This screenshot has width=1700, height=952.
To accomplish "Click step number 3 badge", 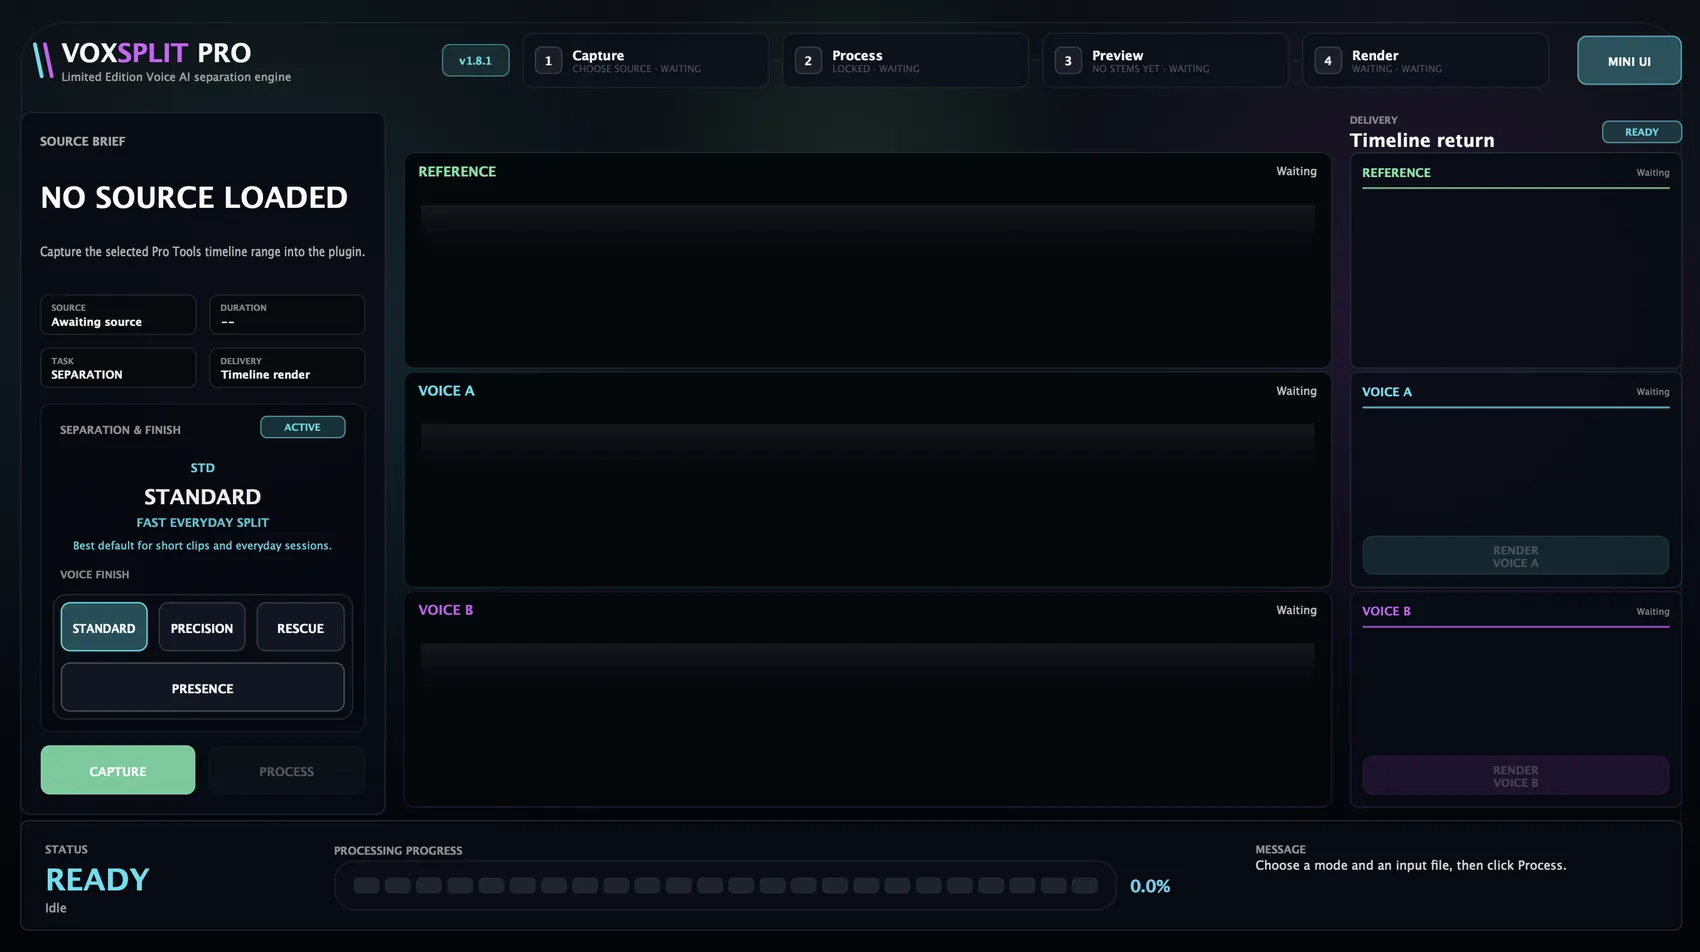I will (x=1068, y=61).
